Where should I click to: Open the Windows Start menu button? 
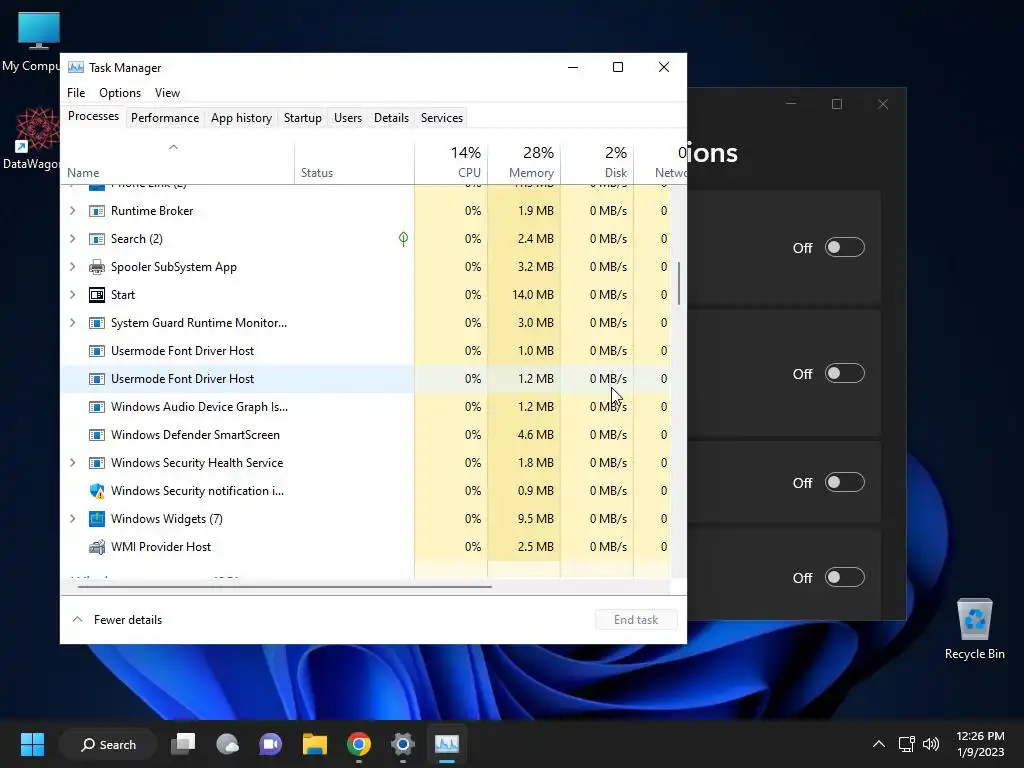pyautogui.click(x=32, y=744)
